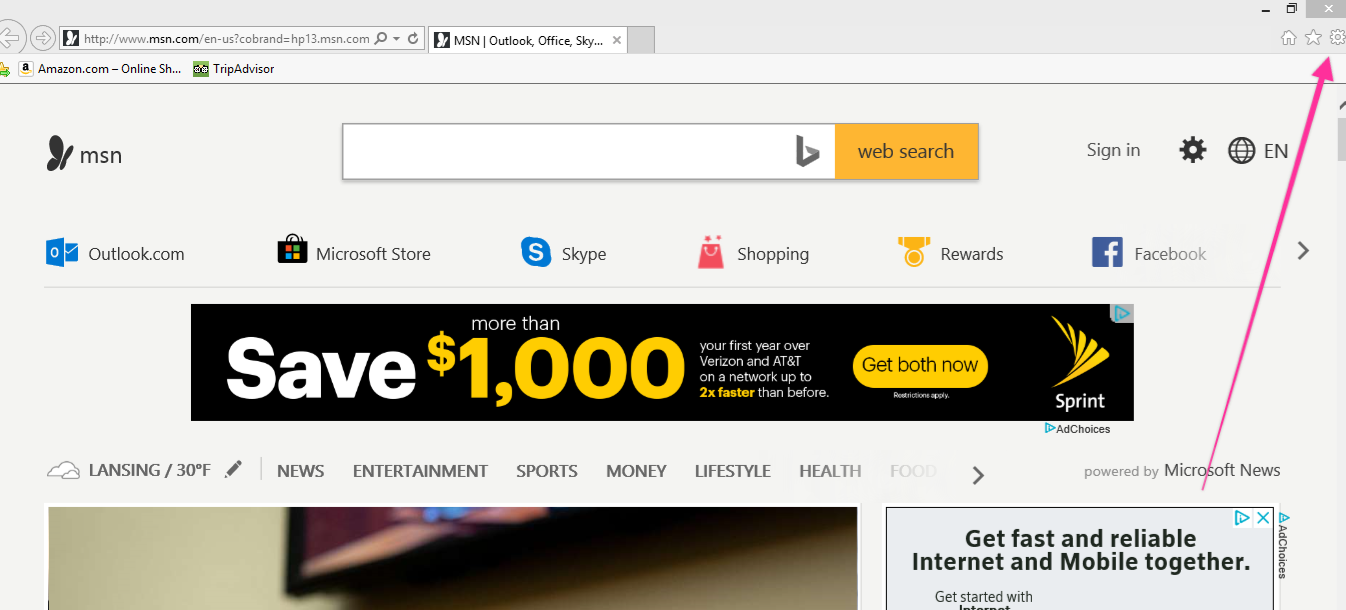Select the SPORTS category tab
This screenshot has width=1346, height=610.
tap(547, 471)
